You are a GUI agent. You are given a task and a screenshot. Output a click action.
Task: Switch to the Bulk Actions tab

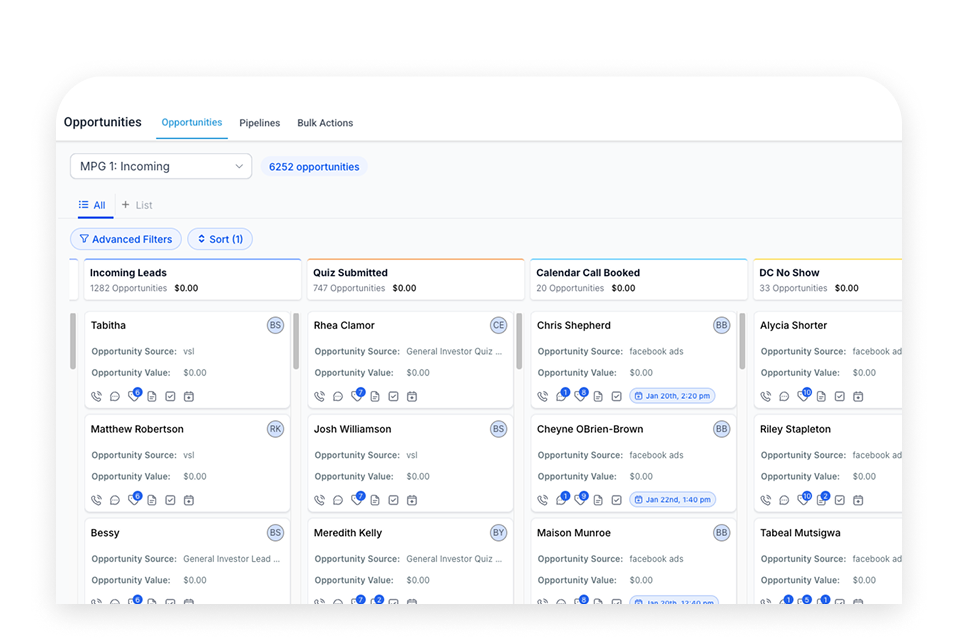click(325, 123)
